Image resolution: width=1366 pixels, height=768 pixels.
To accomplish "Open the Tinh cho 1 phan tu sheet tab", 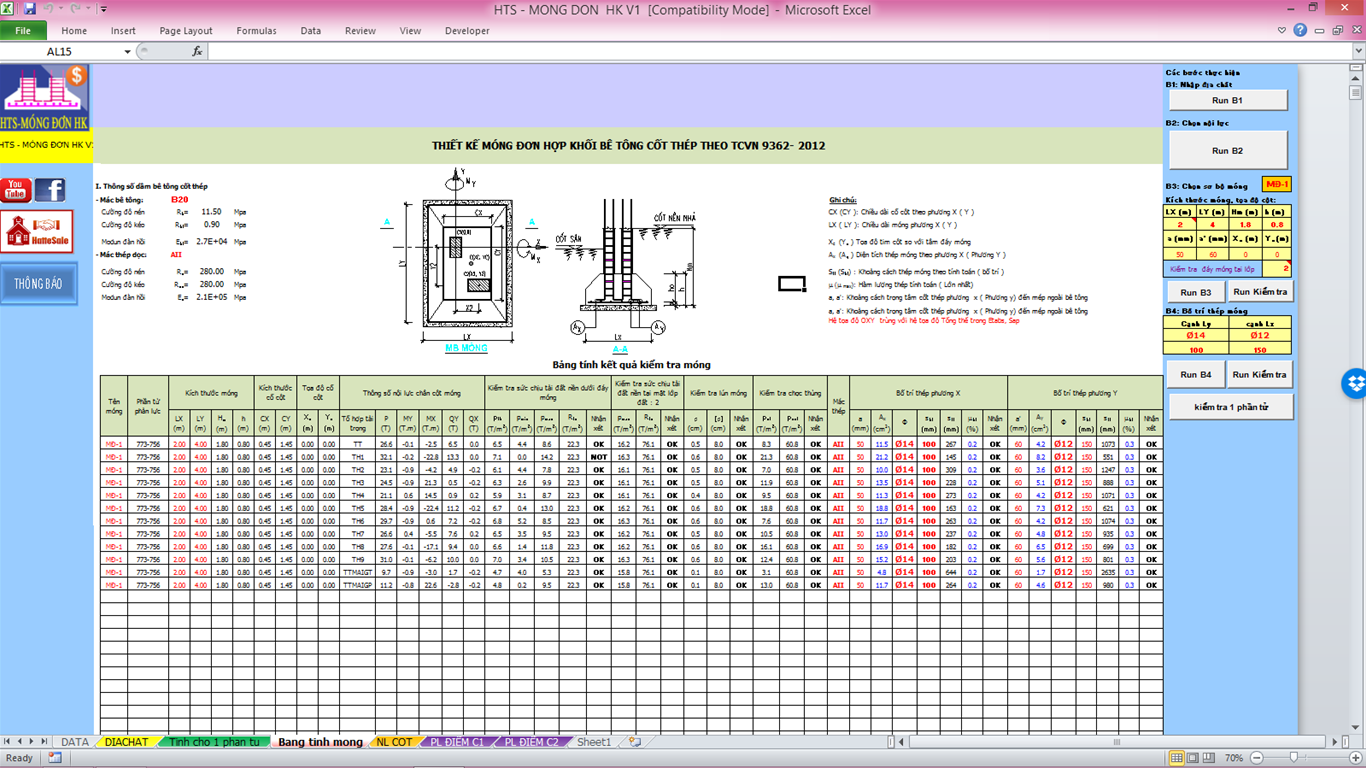I will pyautogui.click(x=214, y=742).
